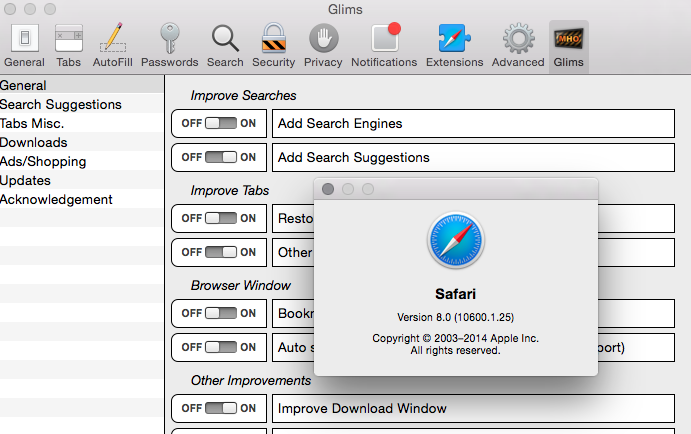Toggle the Improve Download Window switch

coord(220,408)
